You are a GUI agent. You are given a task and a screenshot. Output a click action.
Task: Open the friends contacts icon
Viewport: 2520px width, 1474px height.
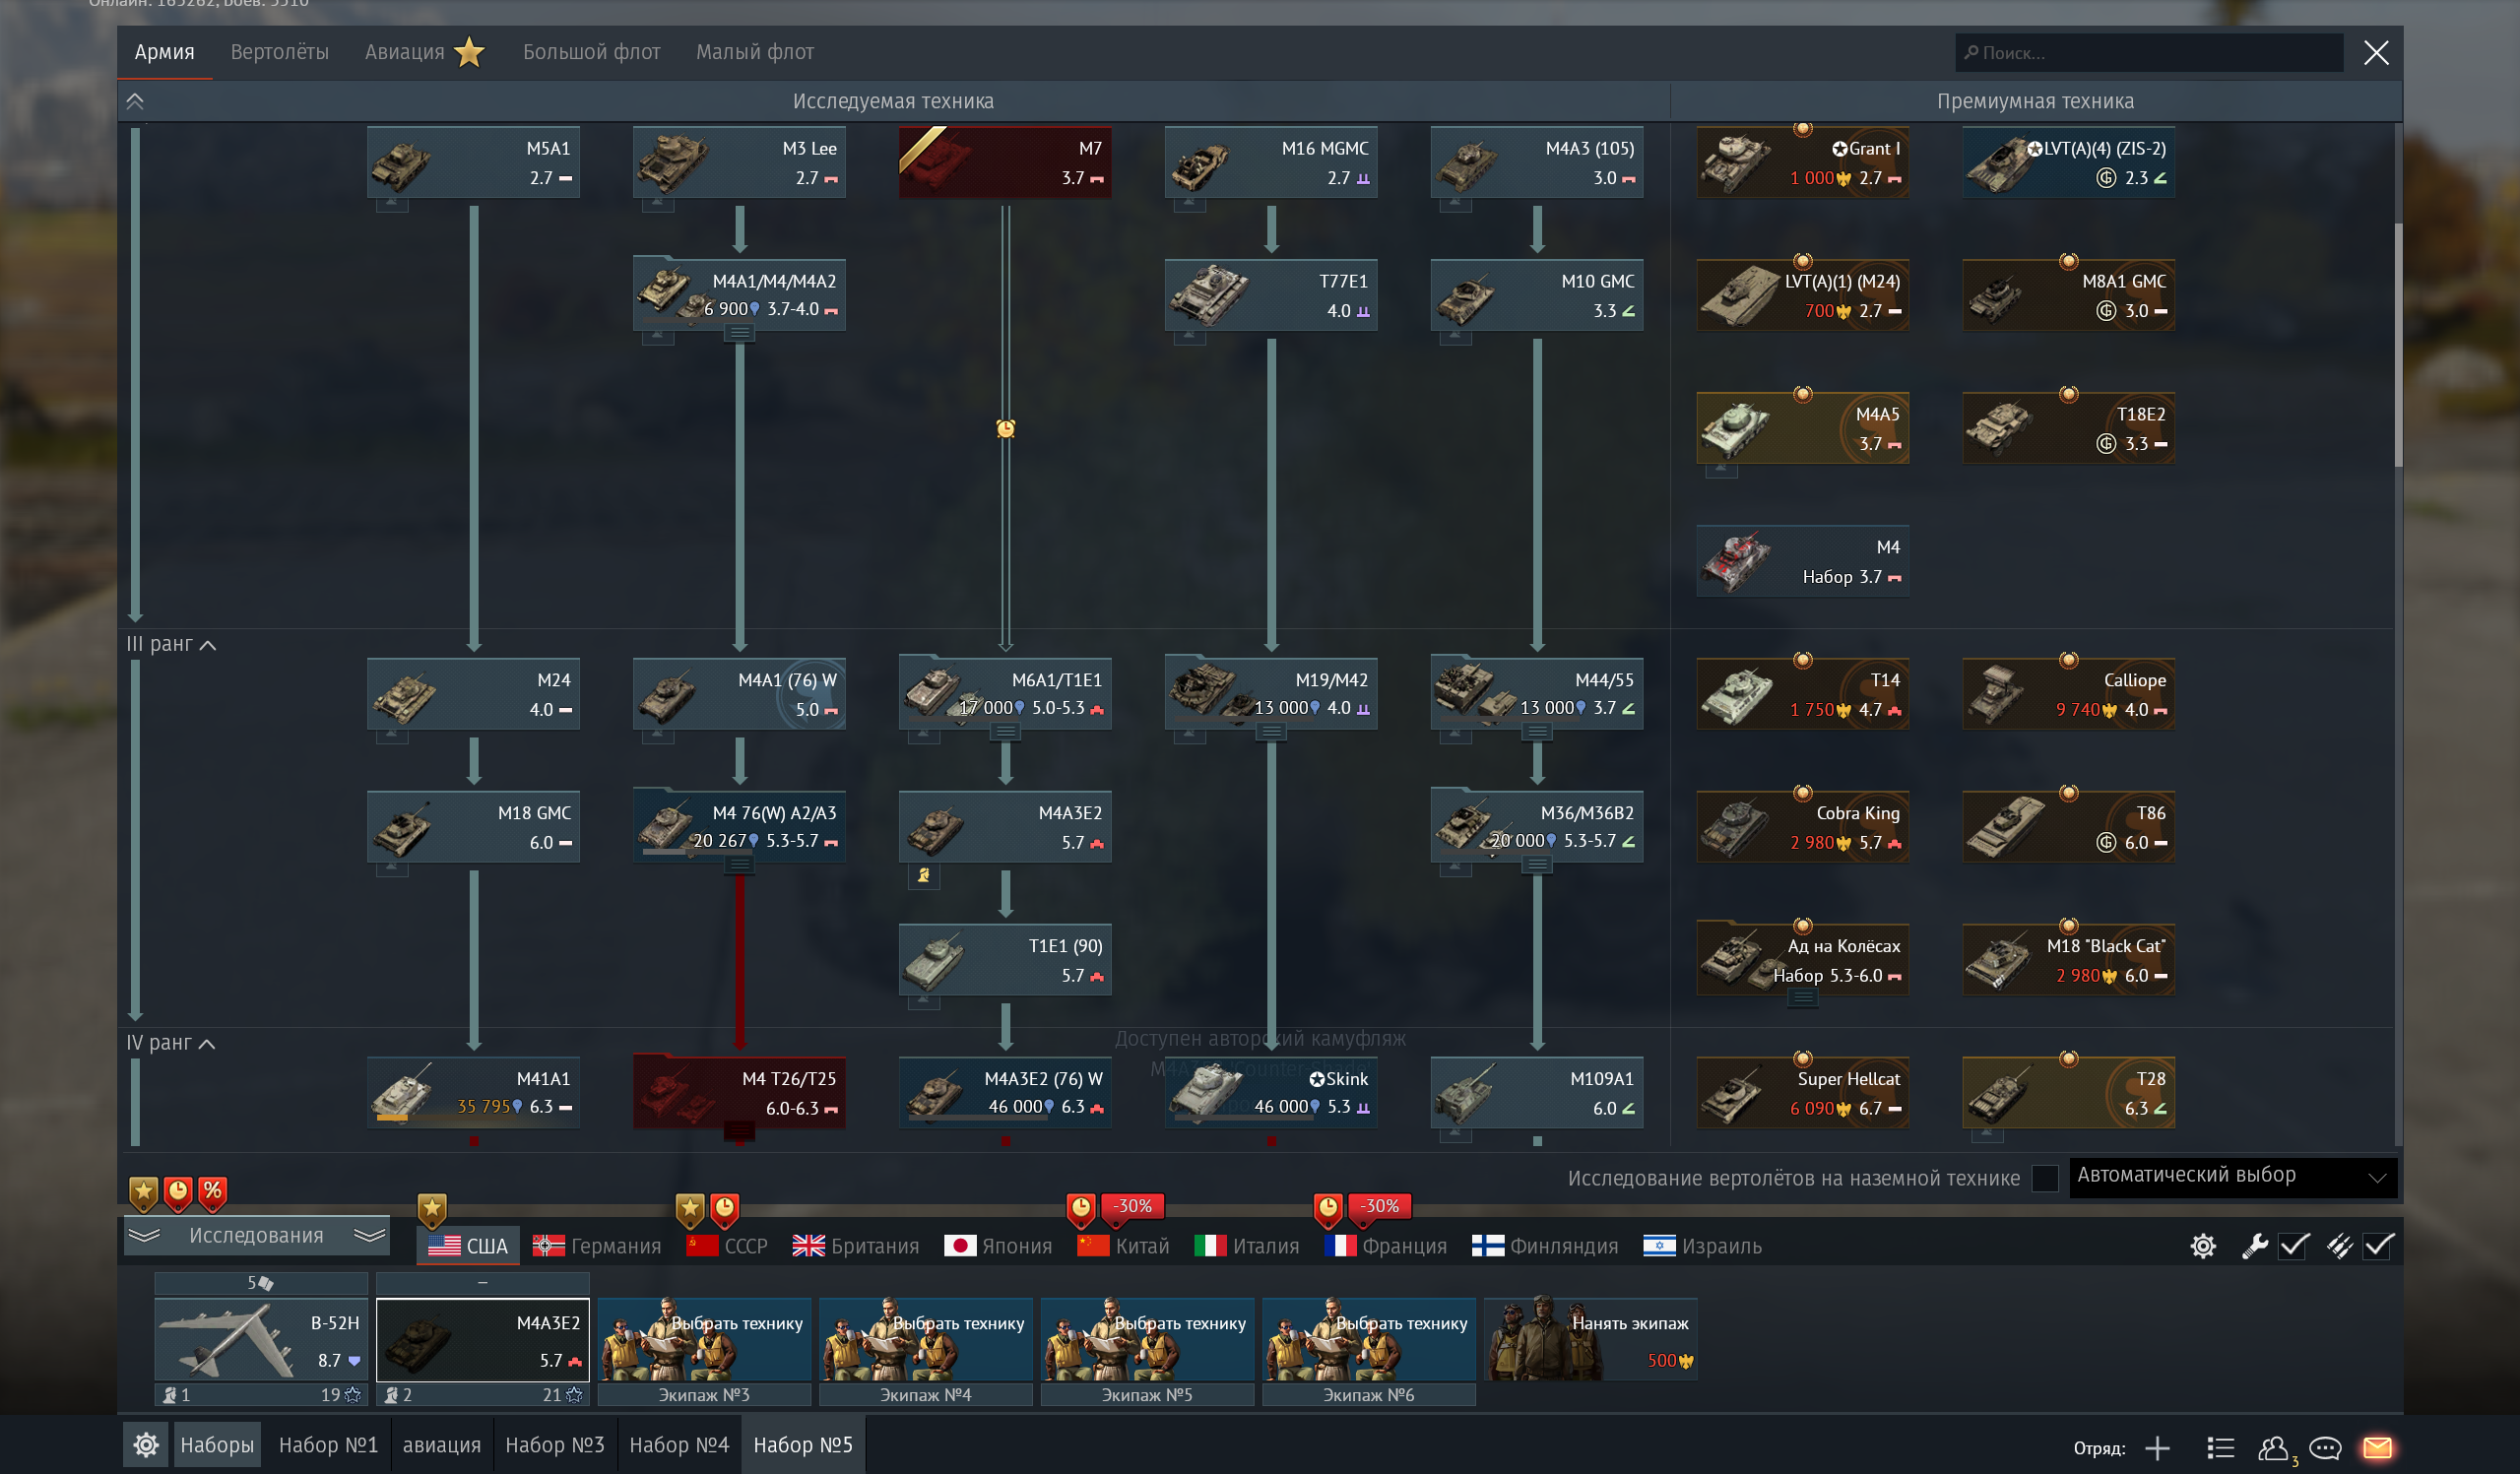click(2273, 1447)
